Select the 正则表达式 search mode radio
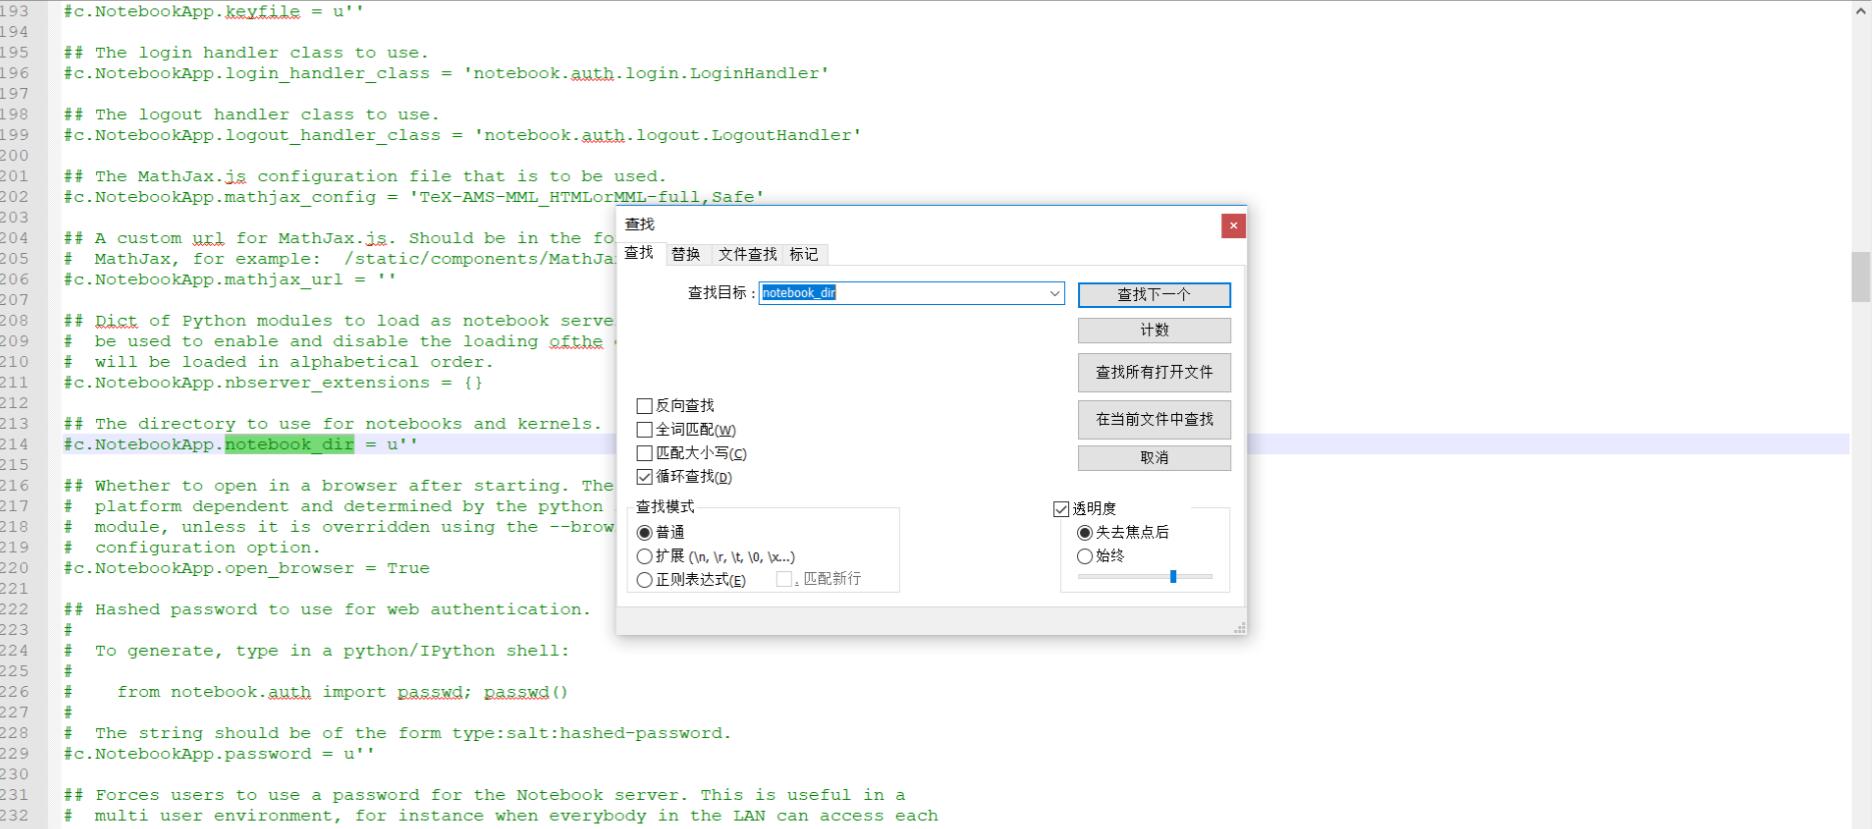 click(x=645, y=580)
